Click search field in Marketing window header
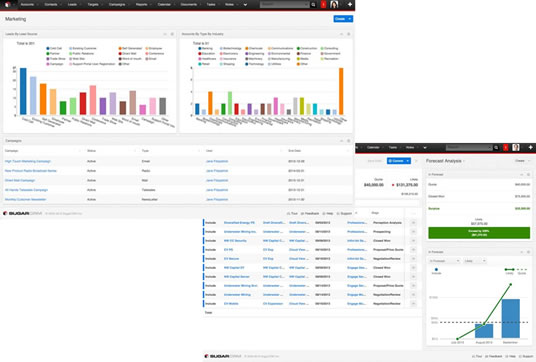Viewport: 536px width, 362px height. point(284,5)
